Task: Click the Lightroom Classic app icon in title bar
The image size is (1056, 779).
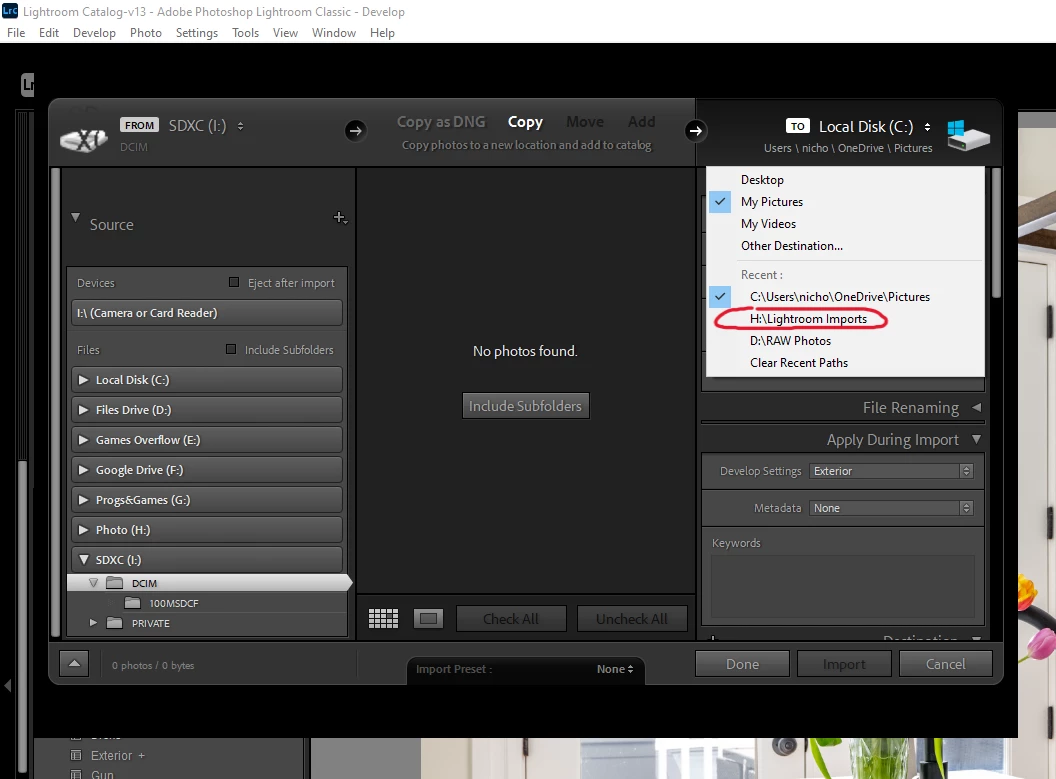Action: 9,11
